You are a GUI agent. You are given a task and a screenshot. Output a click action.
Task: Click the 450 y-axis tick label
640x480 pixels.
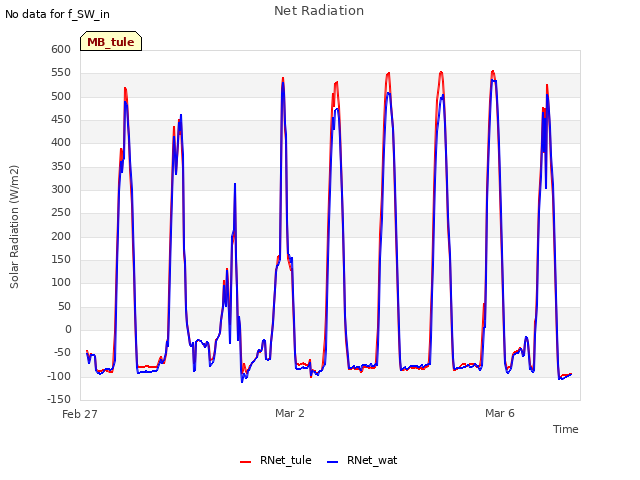[x=61, y=119]
